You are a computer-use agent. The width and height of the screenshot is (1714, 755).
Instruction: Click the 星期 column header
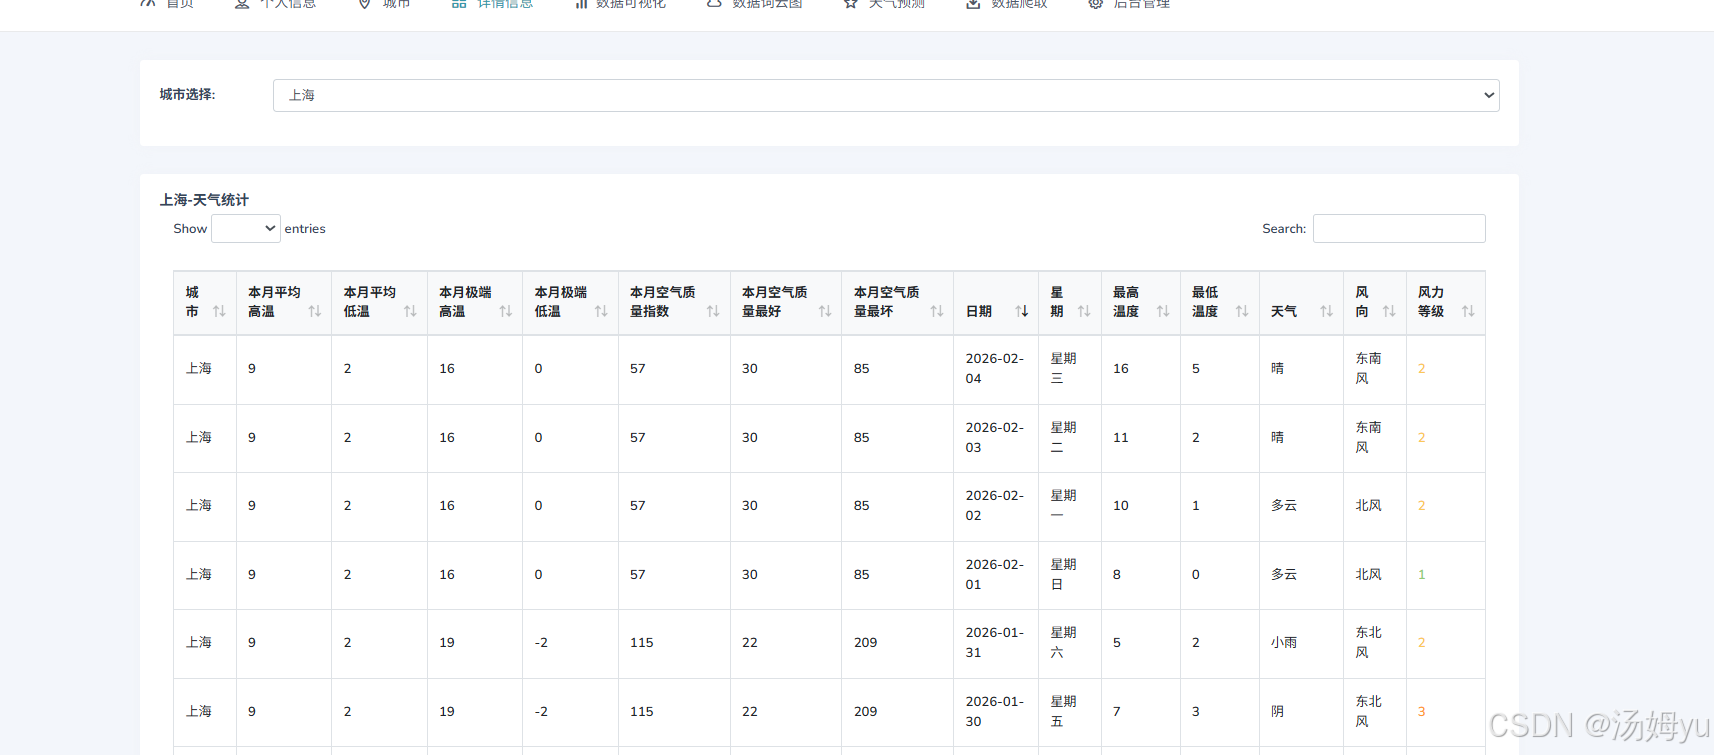[1070, 303]
